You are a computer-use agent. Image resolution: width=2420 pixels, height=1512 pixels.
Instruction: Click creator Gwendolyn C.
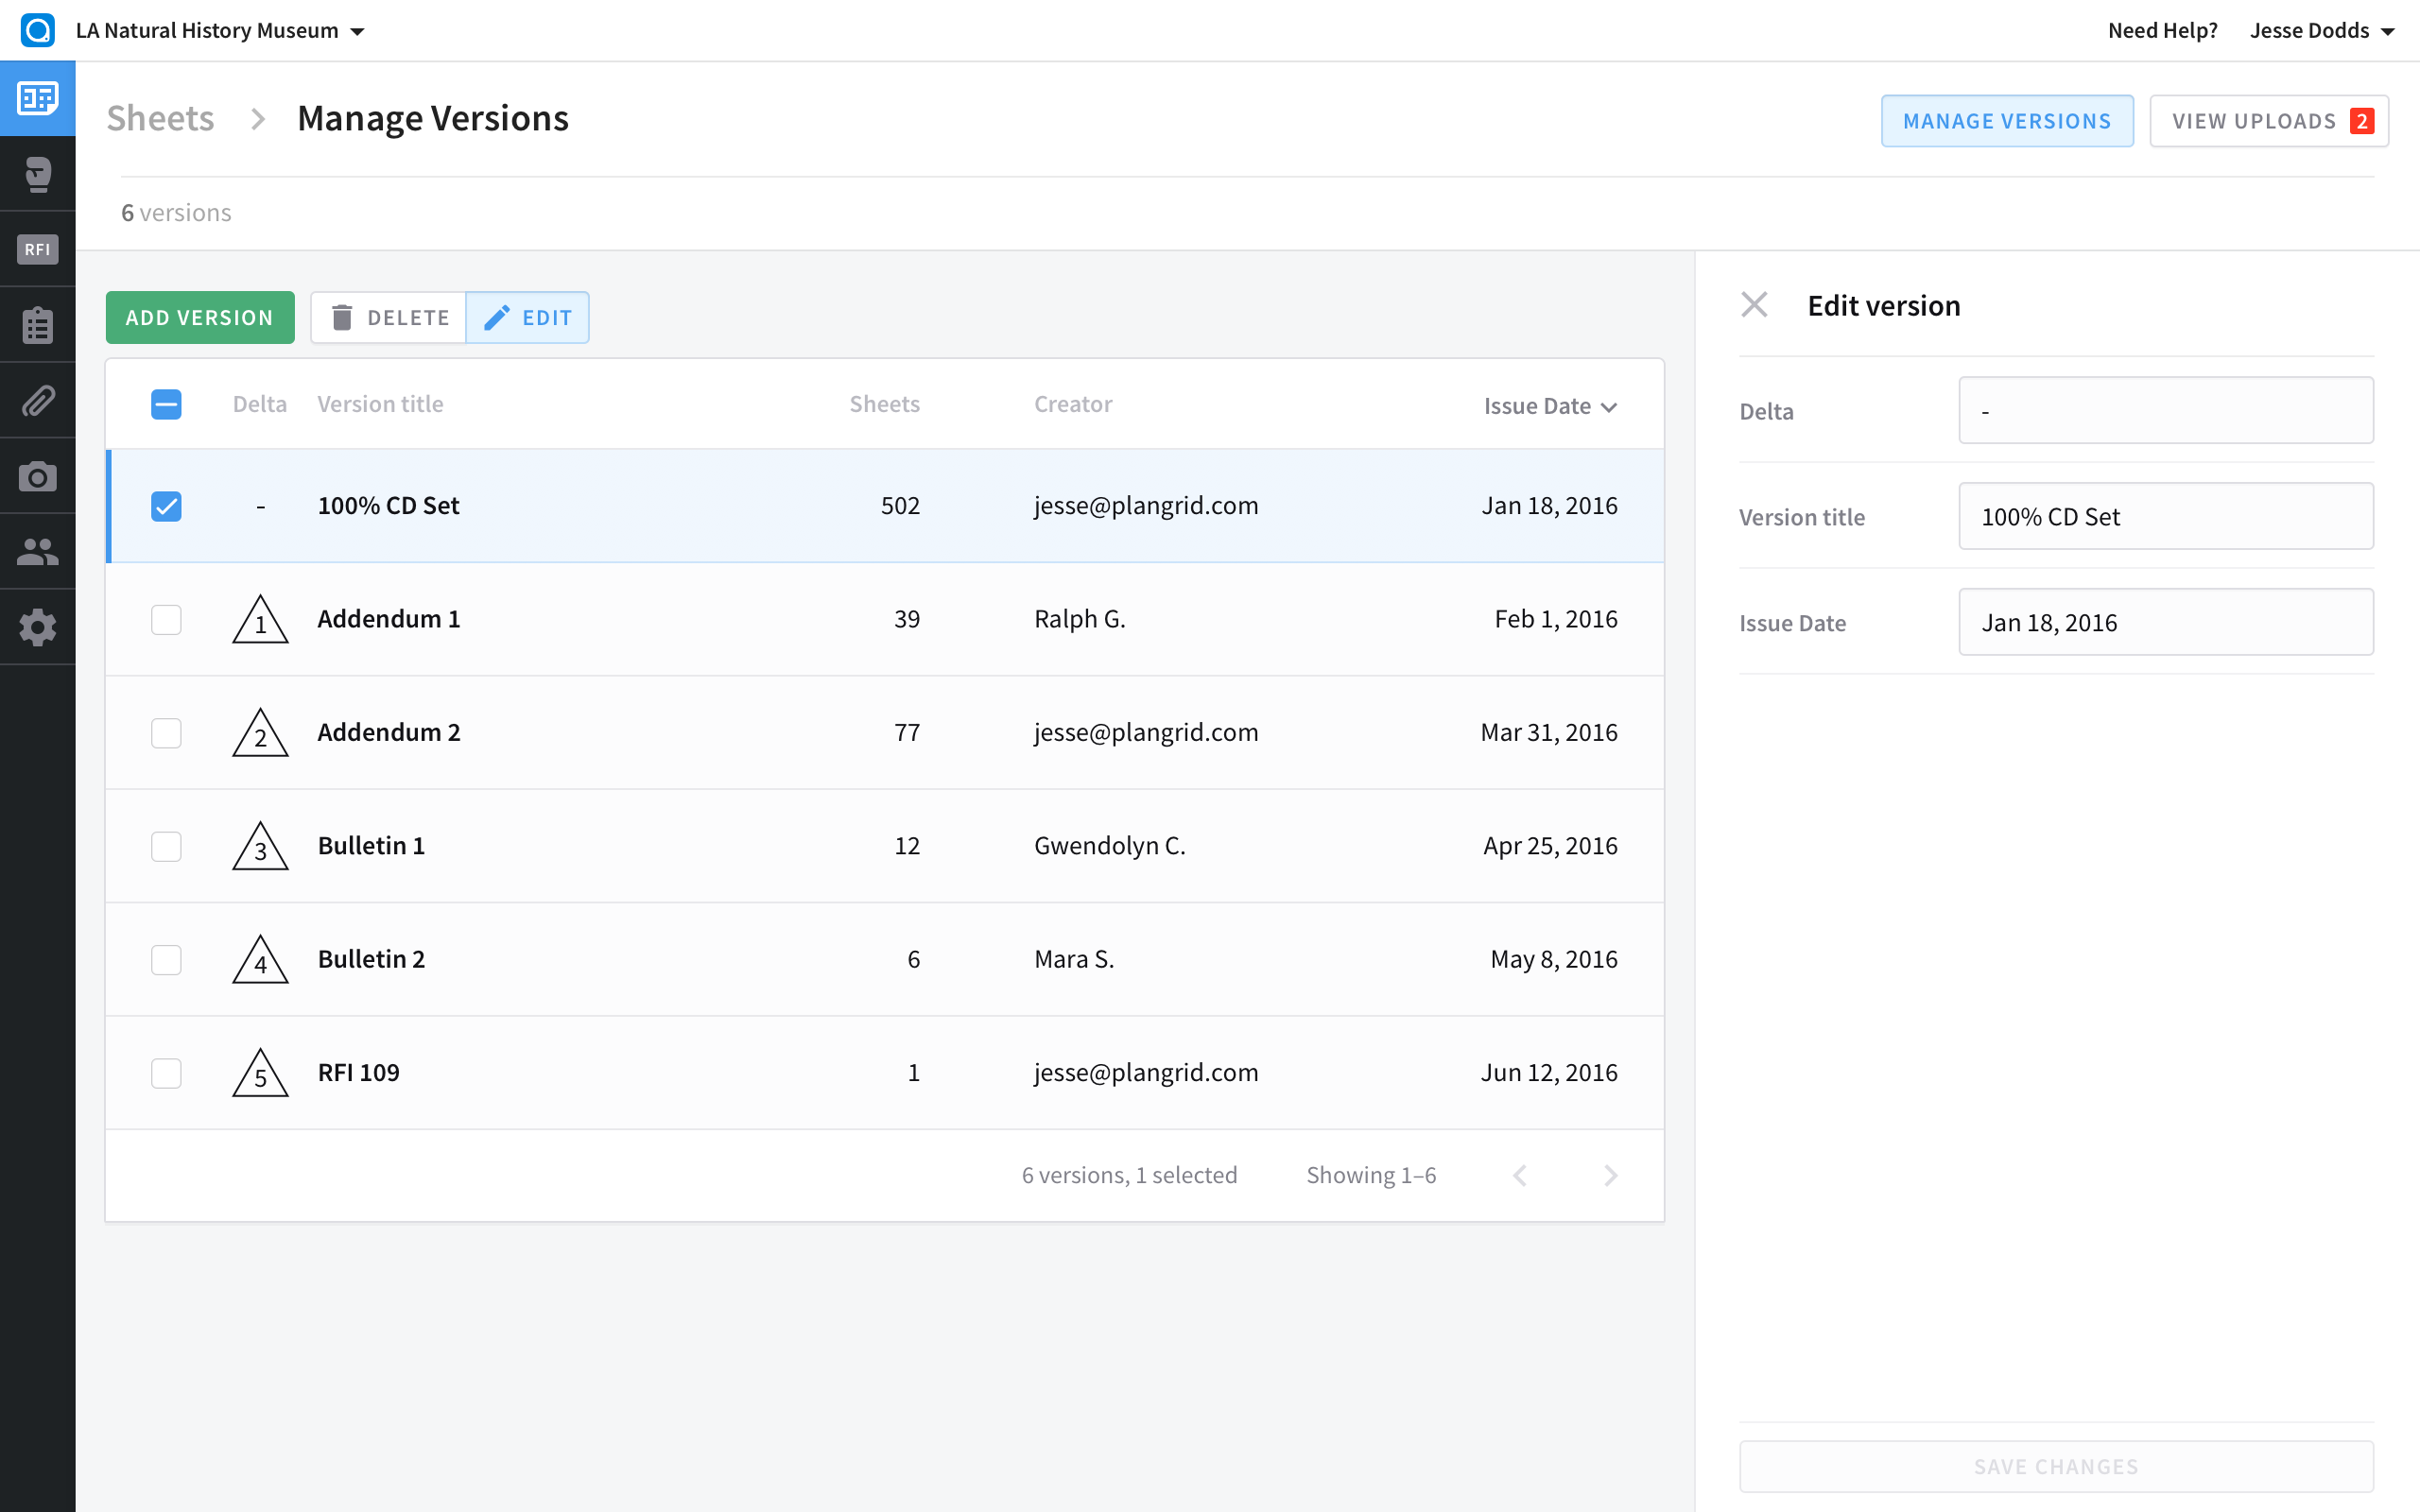(1110, 846)
